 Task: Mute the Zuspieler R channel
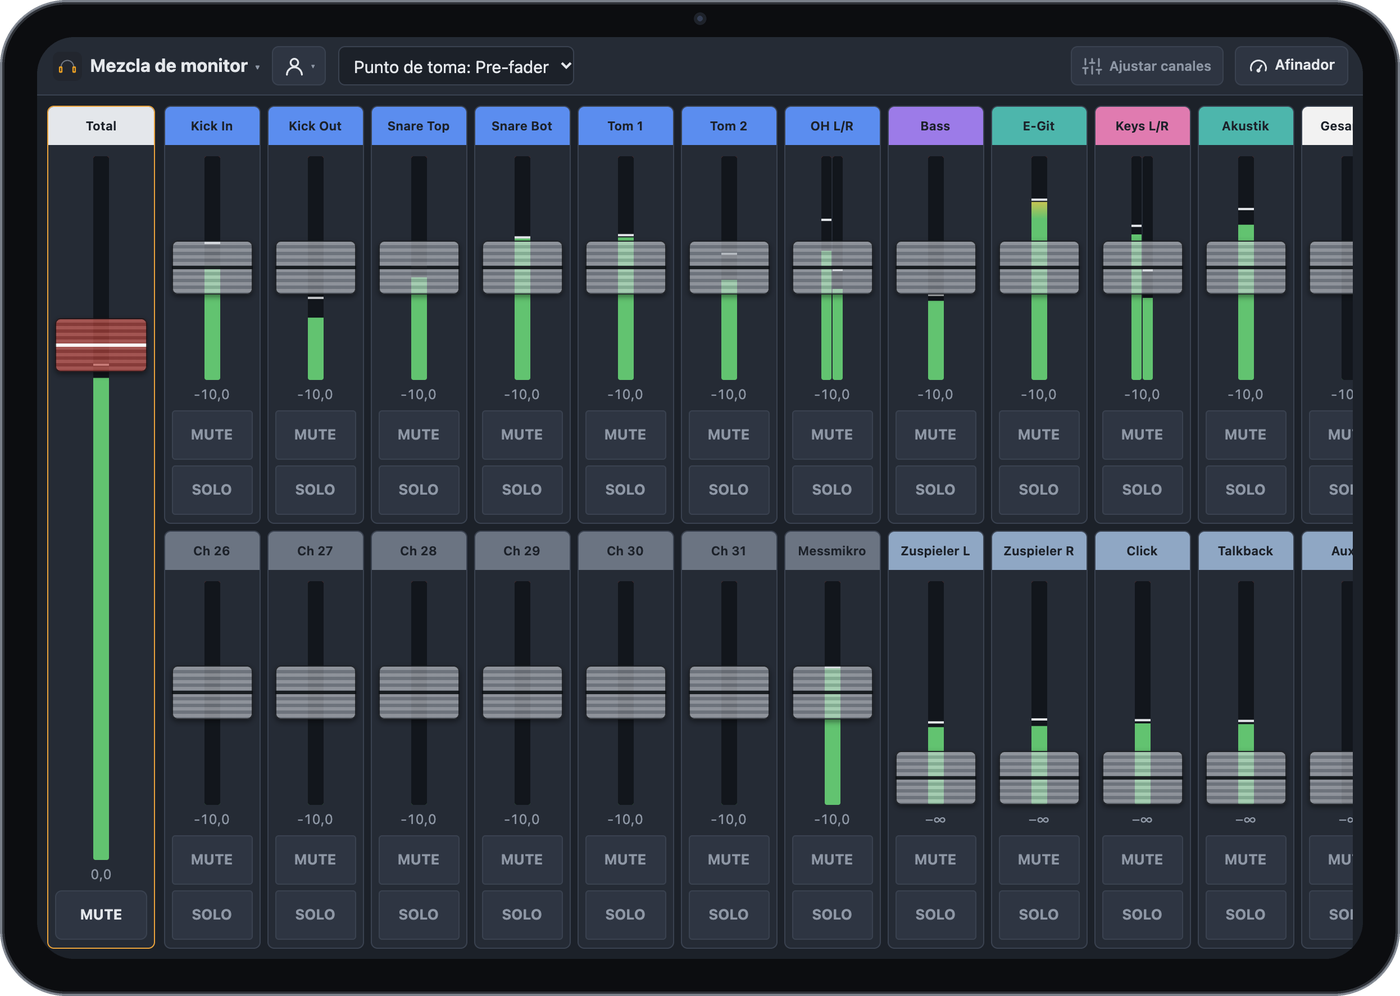(1039, 859)
